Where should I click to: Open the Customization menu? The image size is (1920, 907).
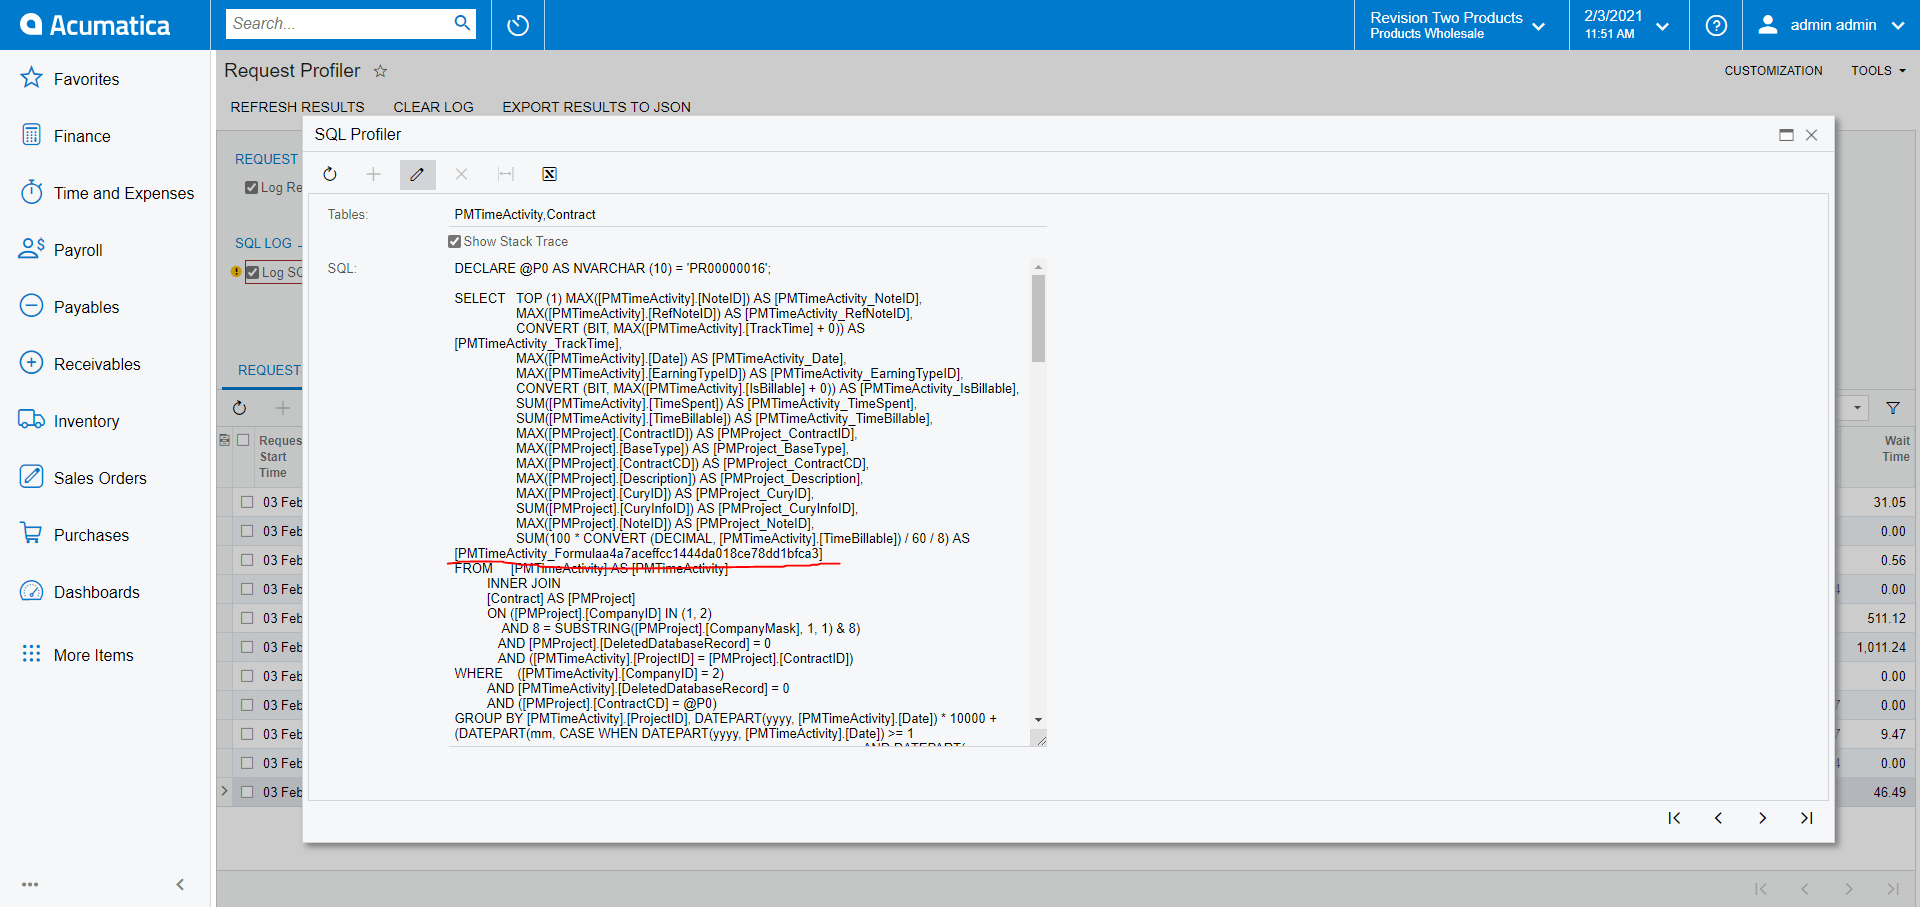click(x=1773, y=71)
